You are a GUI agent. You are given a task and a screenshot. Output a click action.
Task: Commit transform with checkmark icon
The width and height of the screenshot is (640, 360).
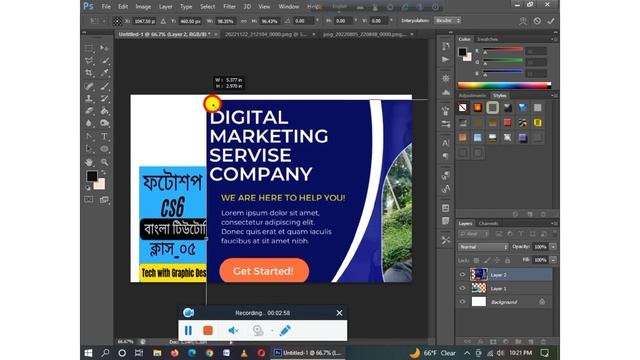(x=551, y=21)
